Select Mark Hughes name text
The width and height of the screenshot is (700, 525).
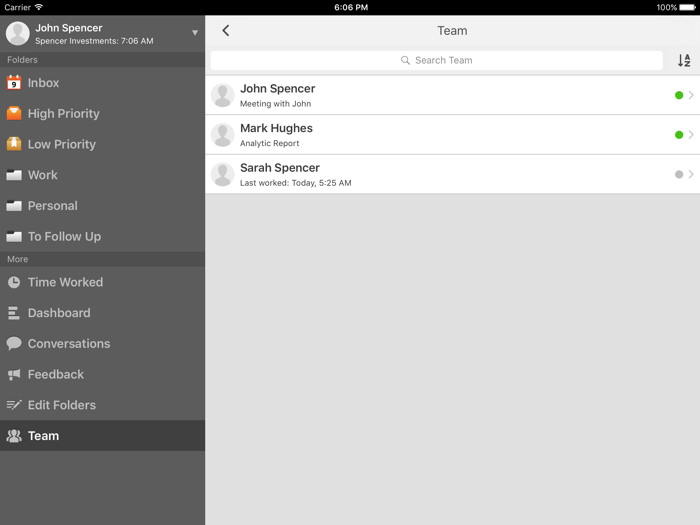[x=276, y=128]
